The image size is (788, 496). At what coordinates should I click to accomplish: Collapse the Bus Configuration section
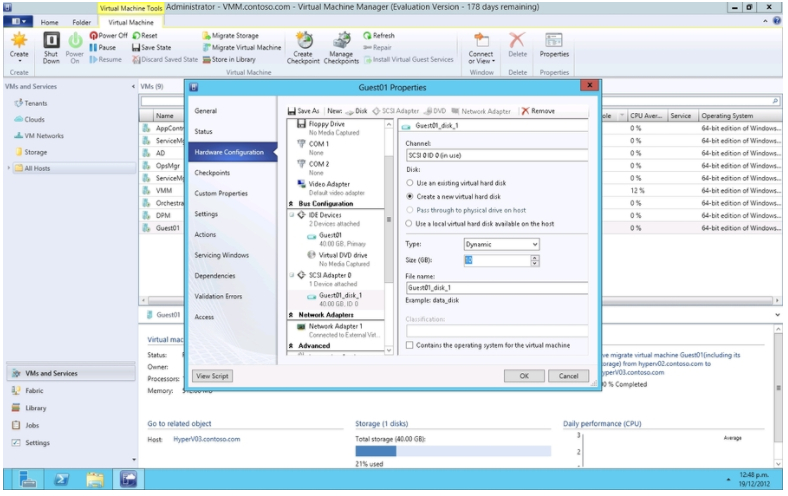click(291, 204)
